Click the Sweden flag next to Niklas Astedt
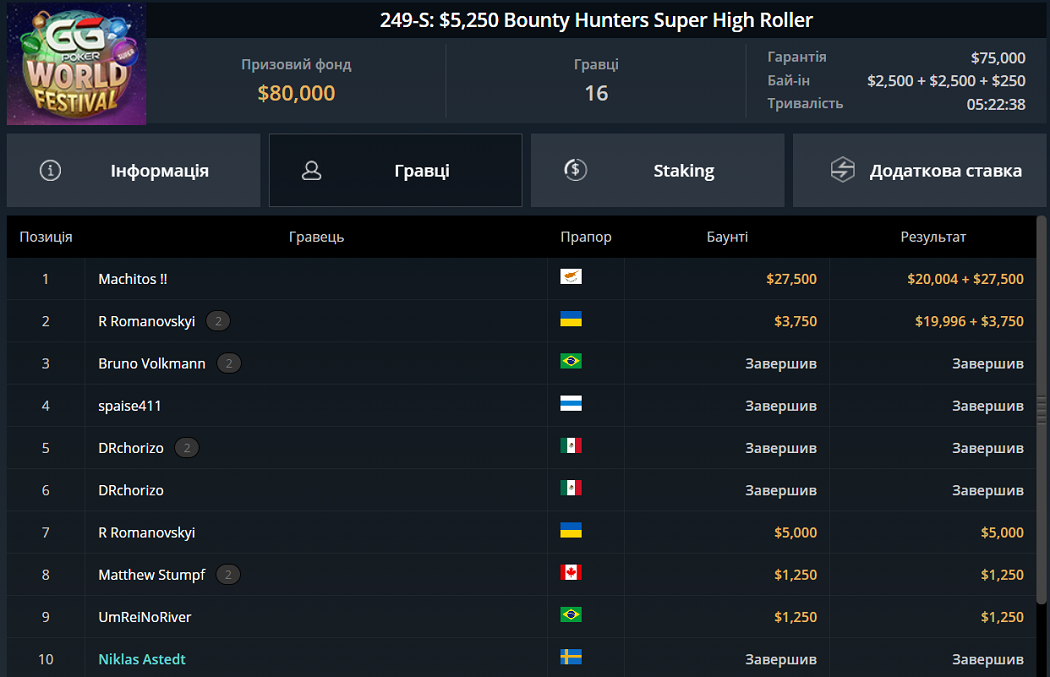This screenshot has height=677, width=1050. coord(571,657)
